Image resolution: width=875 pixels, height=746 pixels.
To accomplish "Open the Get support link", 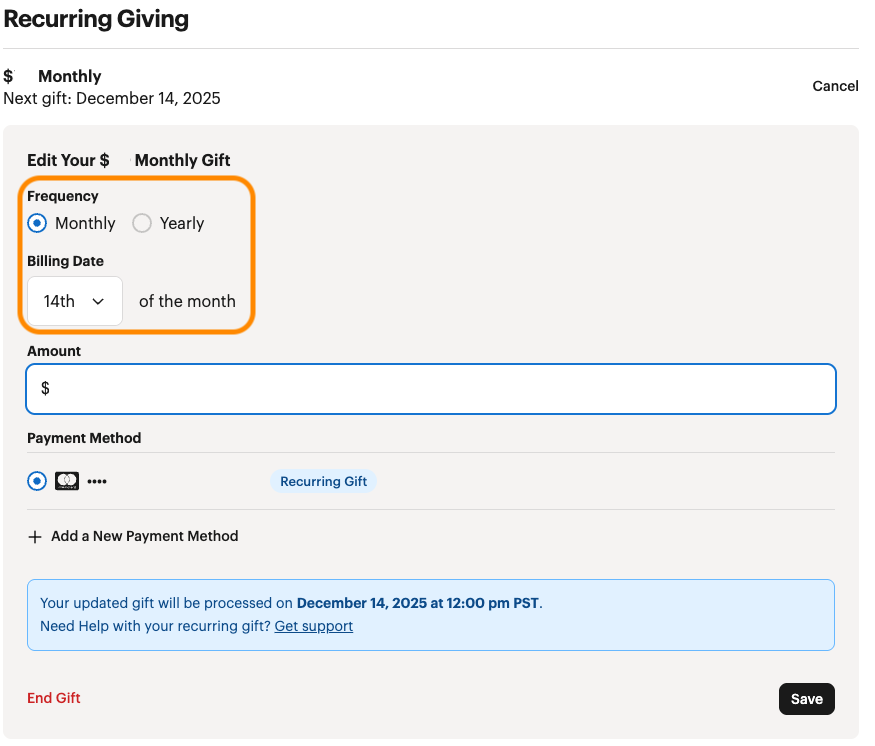I will [314, 626].
